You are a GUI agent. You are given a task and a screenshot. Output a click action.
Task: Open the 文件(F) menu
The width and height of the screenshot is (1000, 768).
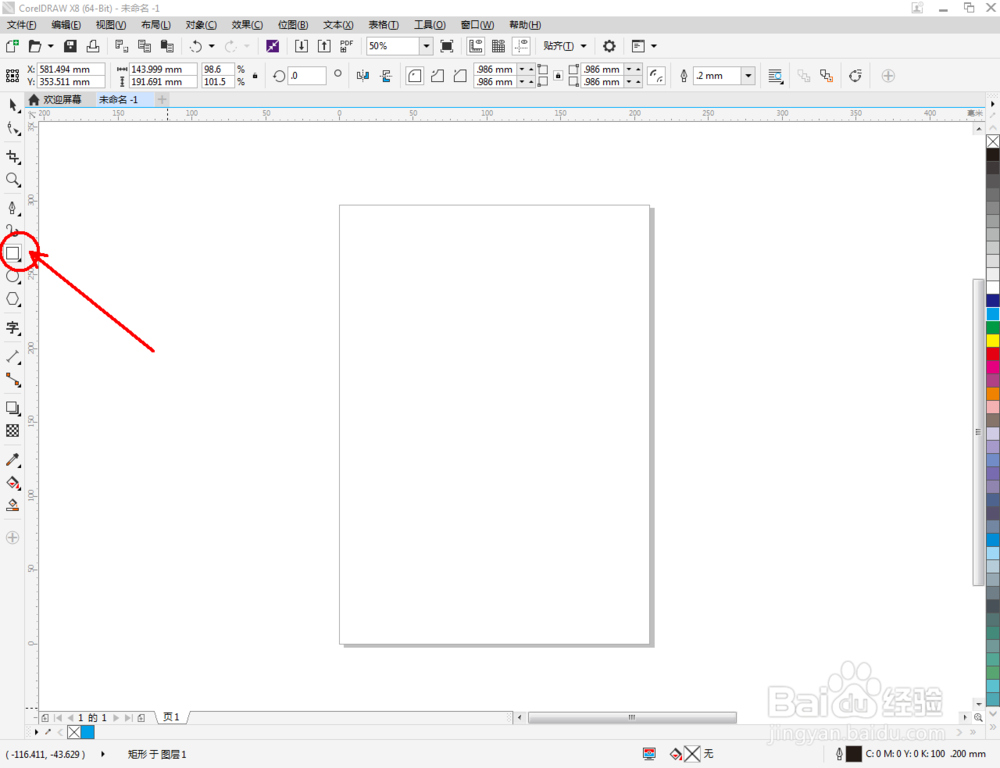(x=21, y=25)
